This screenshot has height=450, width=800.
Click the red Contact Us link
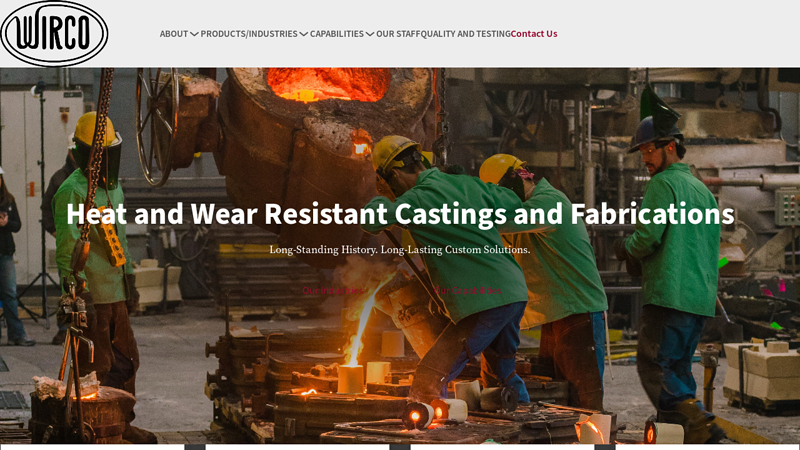click(534, 34)
